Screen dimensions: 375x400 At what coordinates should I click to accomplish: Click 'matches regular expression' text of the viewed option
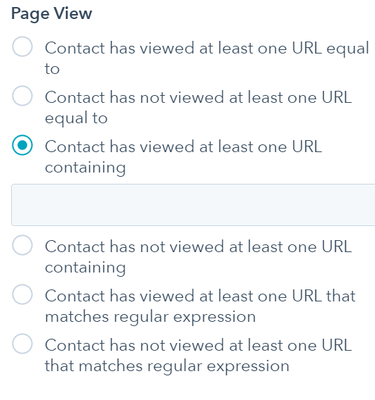150,317
